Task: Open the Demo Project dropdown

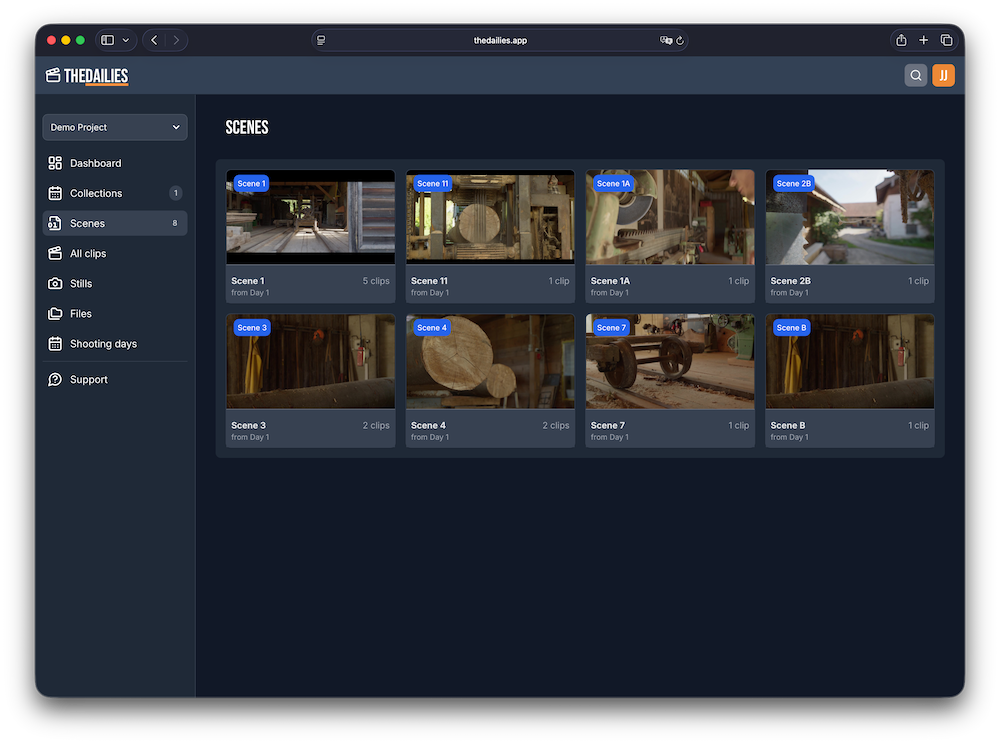Action: (x=114, y=127)
